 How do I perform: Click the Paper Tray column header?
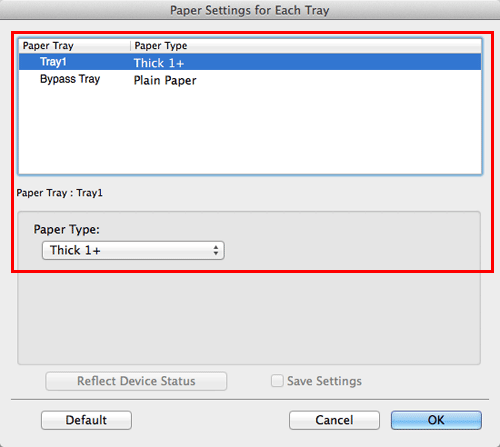[x=75, y=46]
